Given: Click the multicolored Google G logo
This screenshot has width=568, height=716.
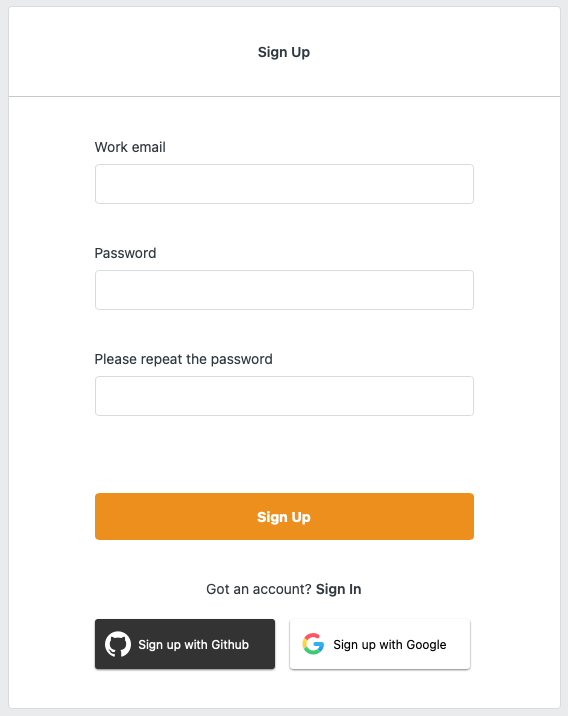Looking at the screenshot, I should click(x=313, y=644).
